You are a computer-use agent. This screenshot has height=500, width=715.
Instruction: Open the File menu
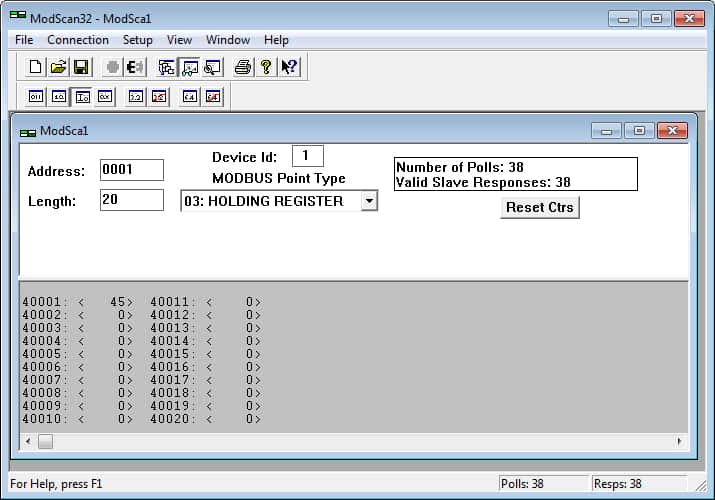[x=24, y=40]
